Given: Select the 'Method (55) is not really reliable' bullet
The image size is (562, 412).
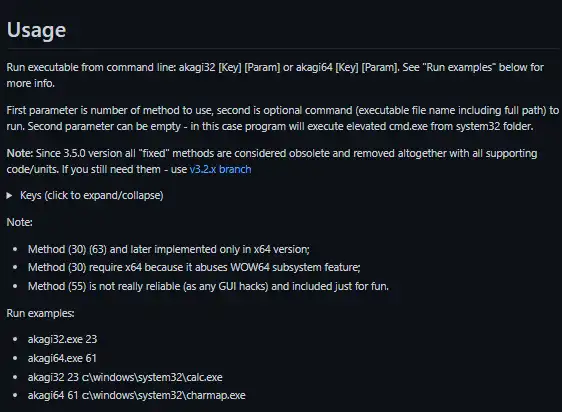Looking at the screenshot, I should tap(208, 286).
